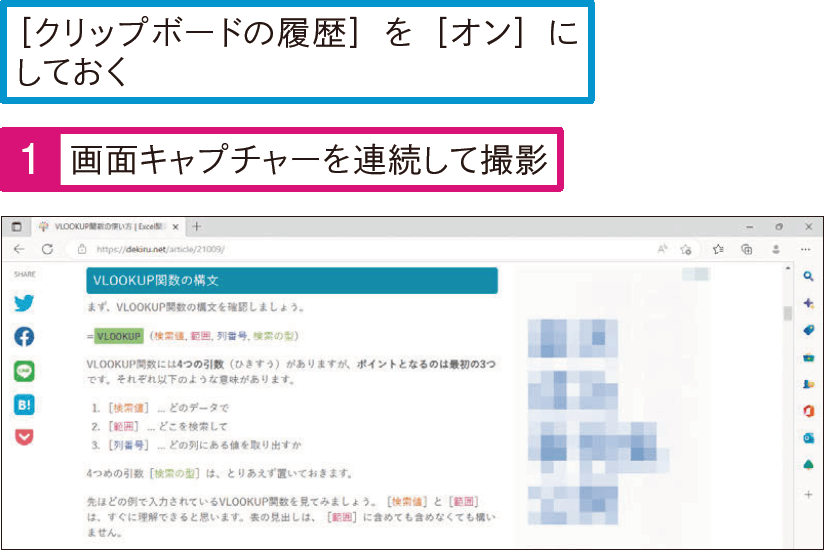This screenshot has height=550, width=824.
Task: Bookmark the article with Hatena B!
Action: [x=24, y=405]
